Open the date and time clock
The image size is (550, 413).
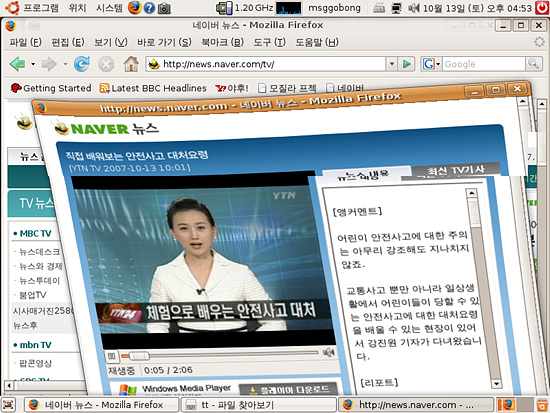pos(477,8)
